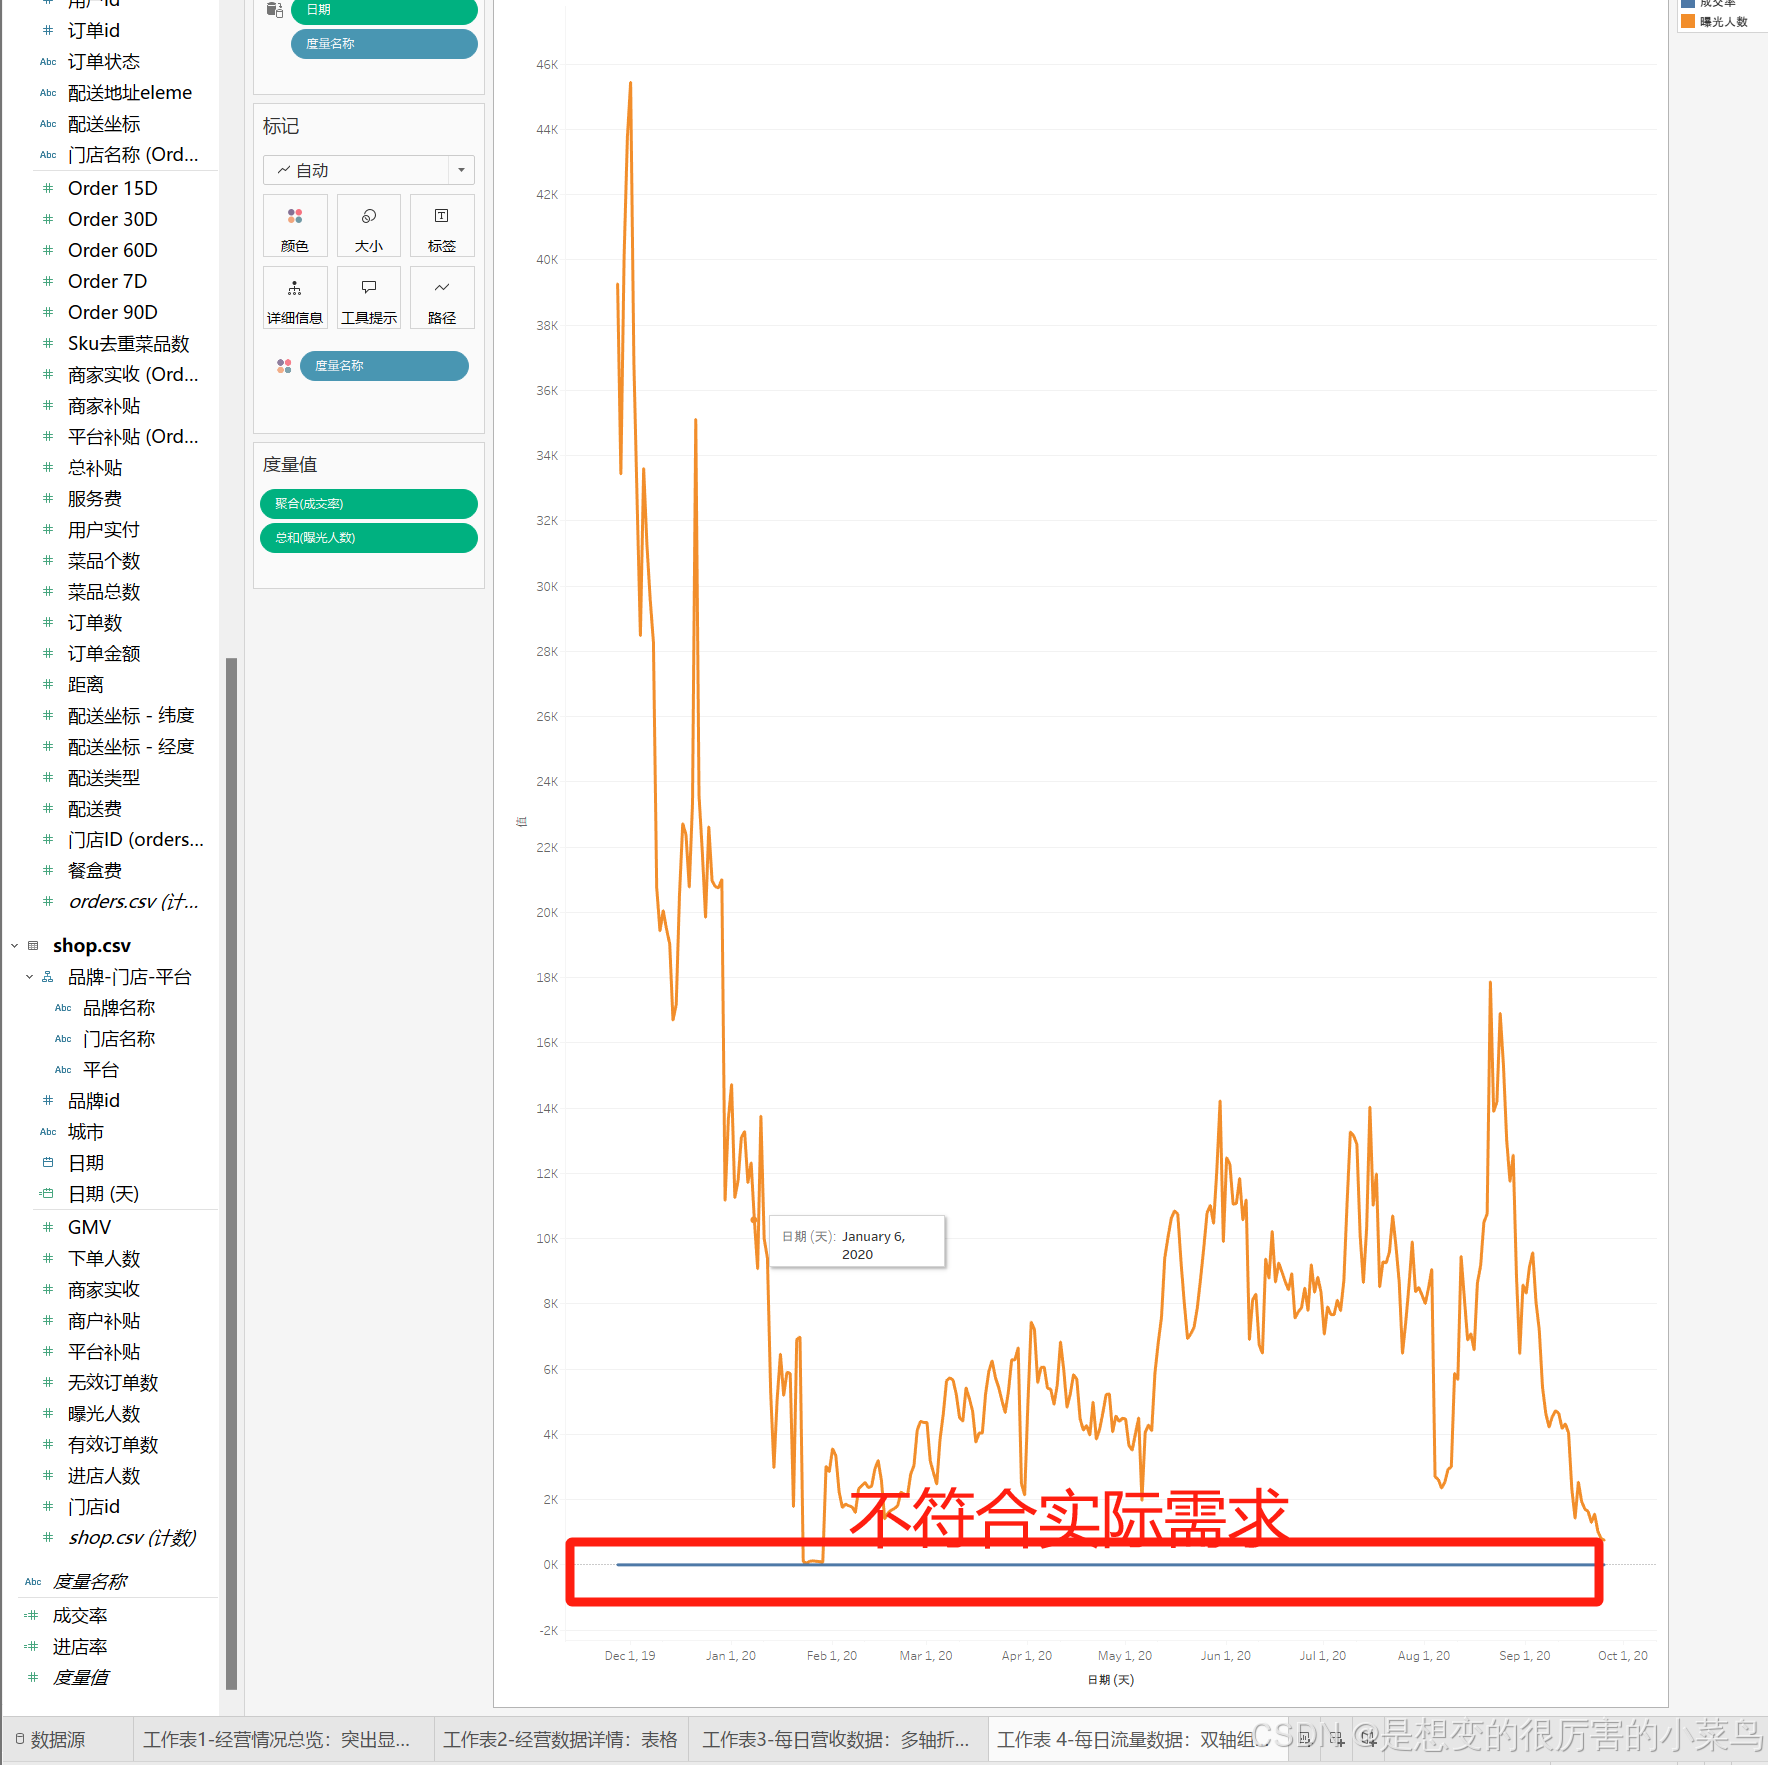Select the Sku去重菜品数 field
This screenshot has width=1768, height=1765.
pos(128,344)
